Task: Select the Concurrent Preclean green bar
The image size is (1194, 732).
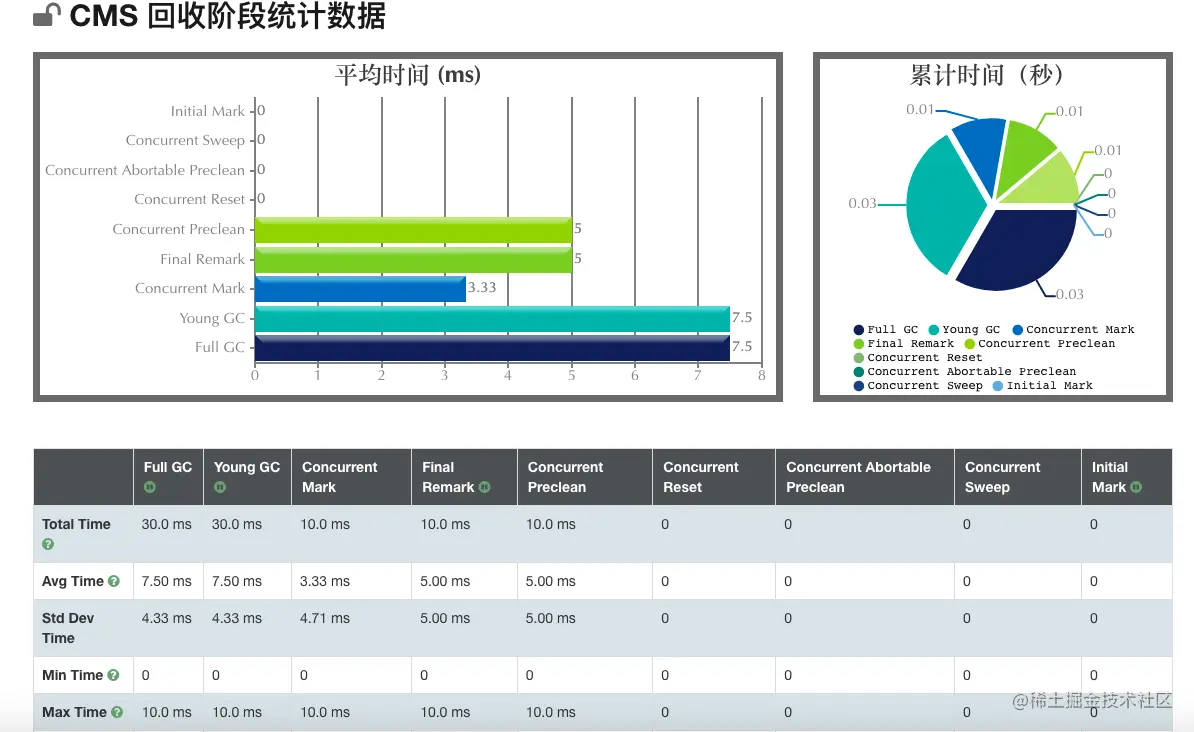Action: tap(413, 230)
